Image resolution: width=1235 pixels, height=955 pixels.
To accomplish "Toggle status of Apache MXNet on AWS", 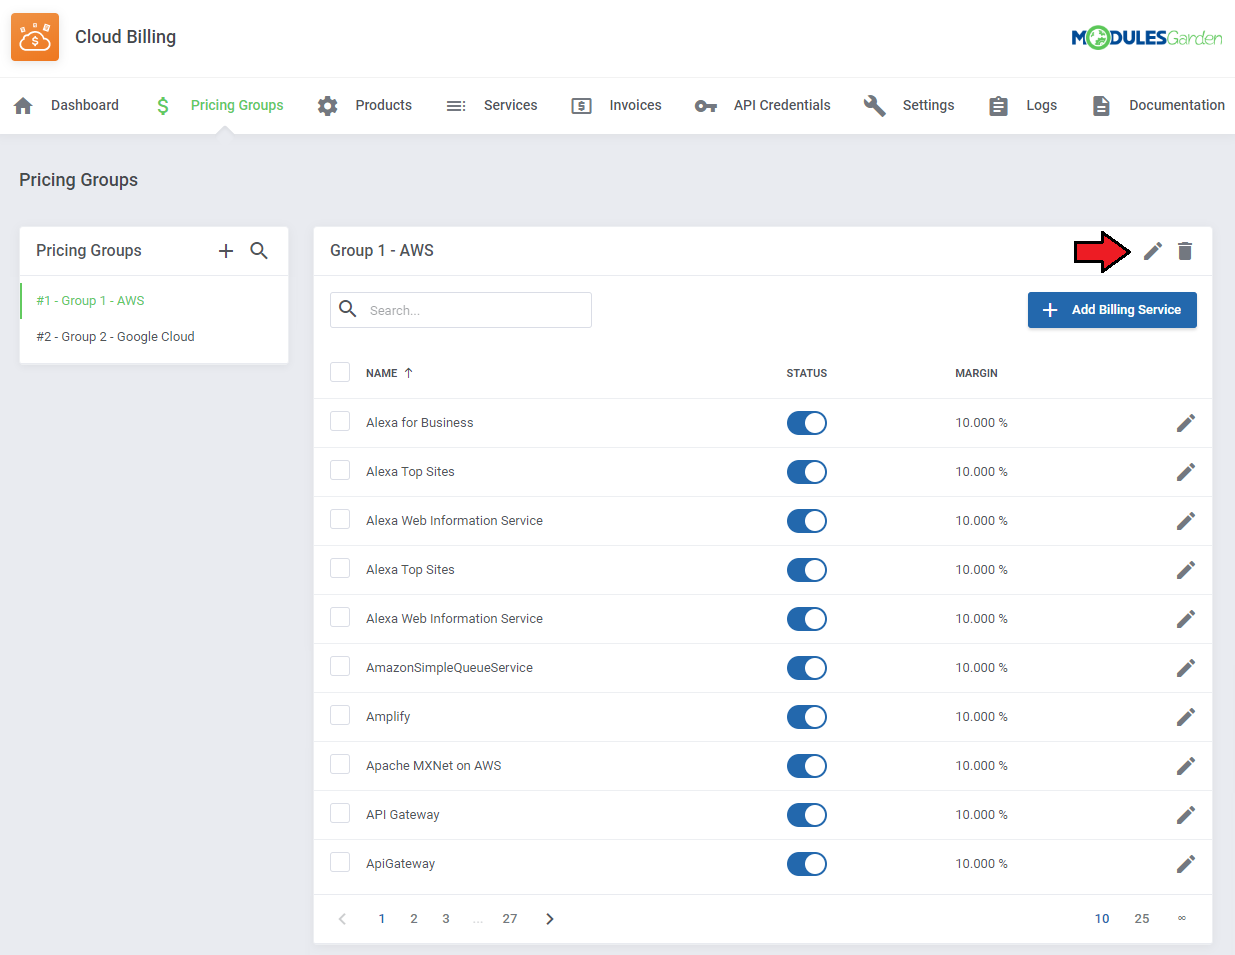I will (807, 766).
